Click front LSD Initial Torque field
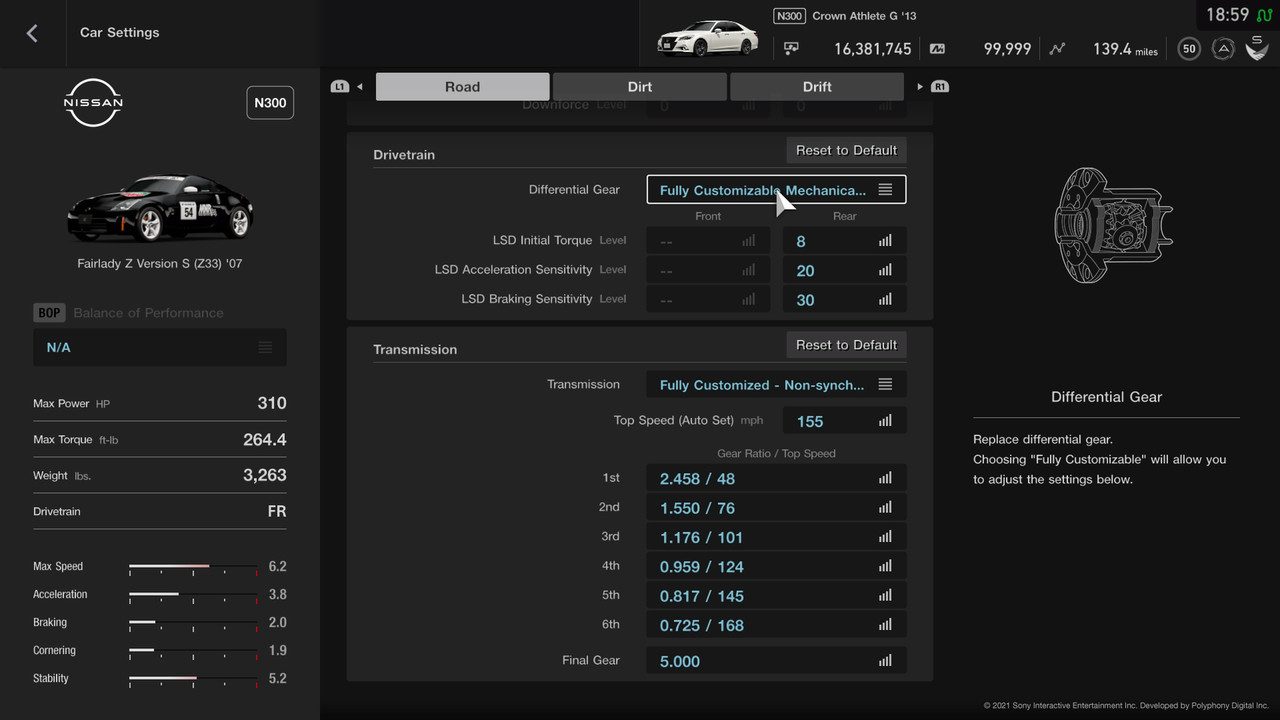This screenshot has height=720, width=1280. (708, 241)
